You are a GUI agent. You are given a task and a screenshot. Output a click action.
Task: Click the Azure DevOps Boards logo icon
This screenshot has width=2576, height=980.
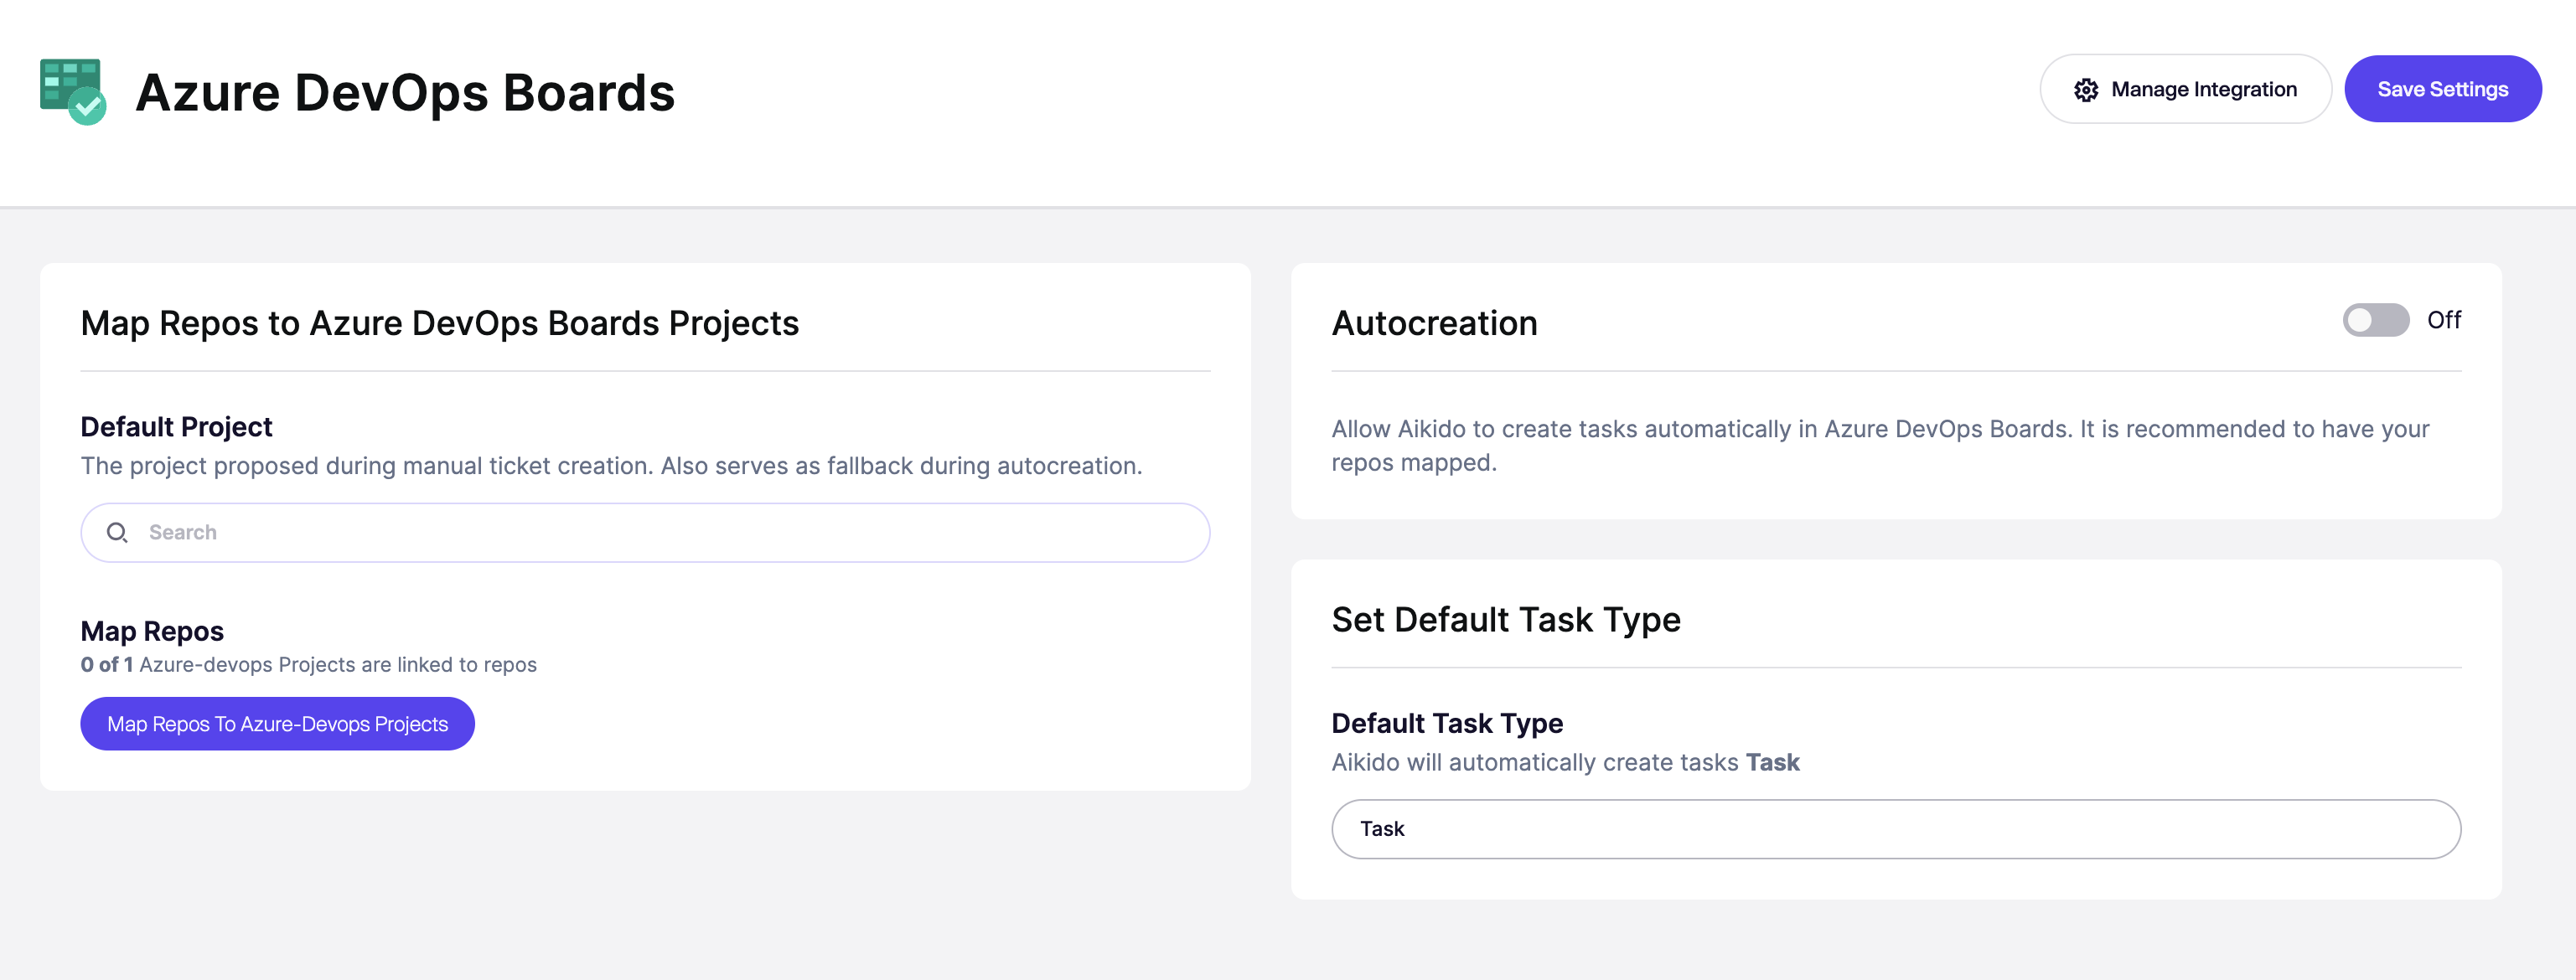coord(73,91)
